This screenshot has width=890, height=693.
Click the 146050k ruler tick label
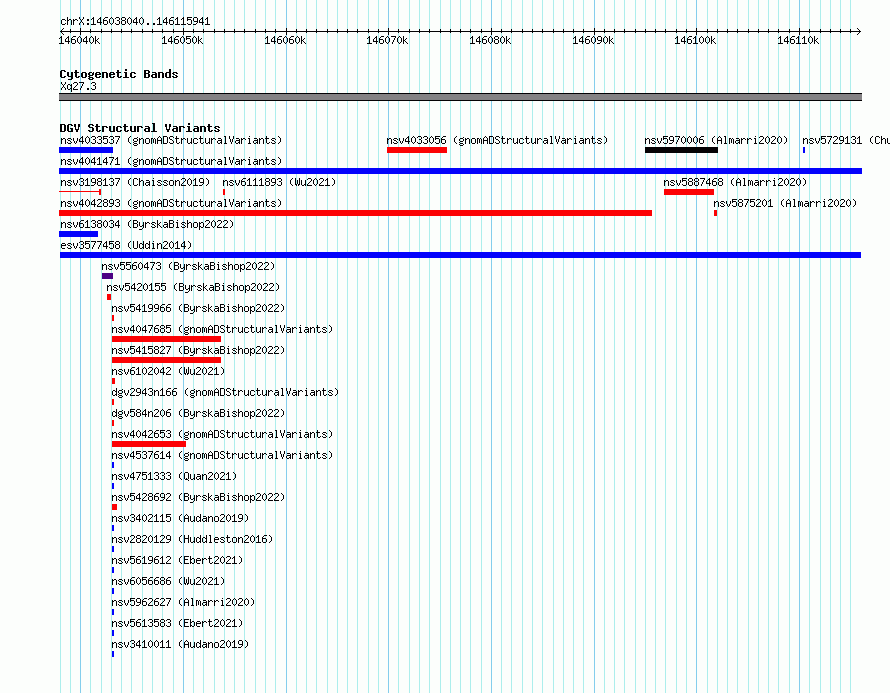[182, 40]
